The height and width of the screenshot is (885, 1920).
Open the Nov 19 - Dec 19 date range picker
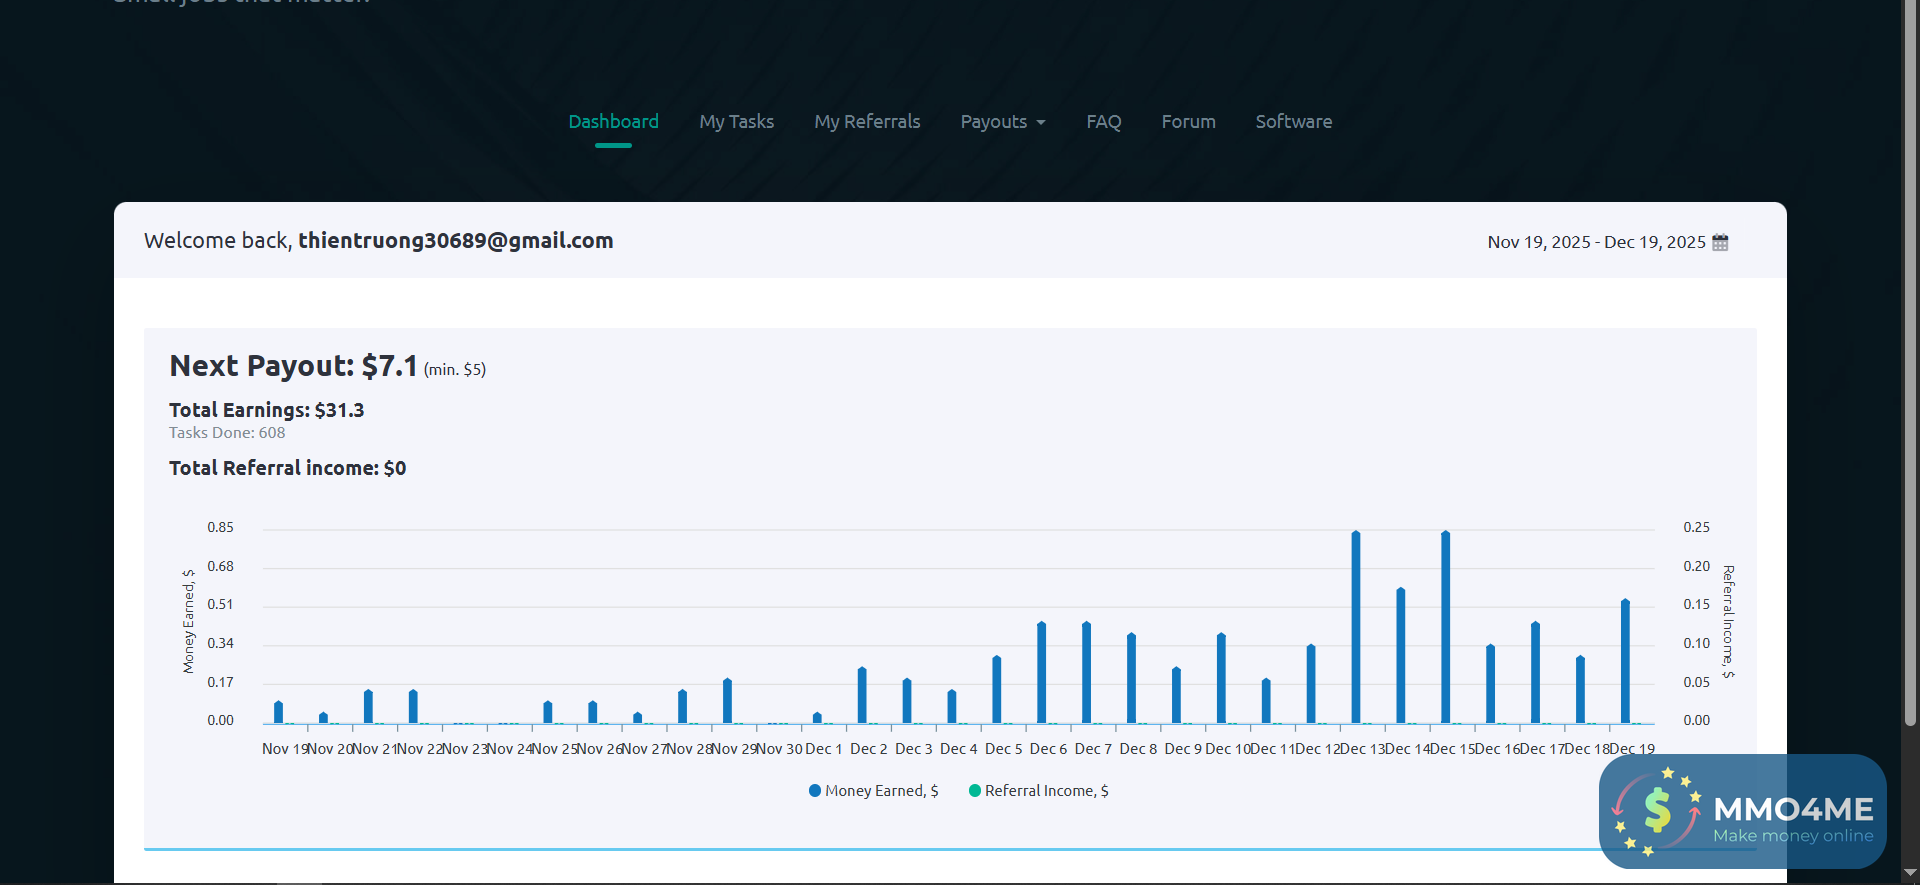click(x=1596, y=242)
